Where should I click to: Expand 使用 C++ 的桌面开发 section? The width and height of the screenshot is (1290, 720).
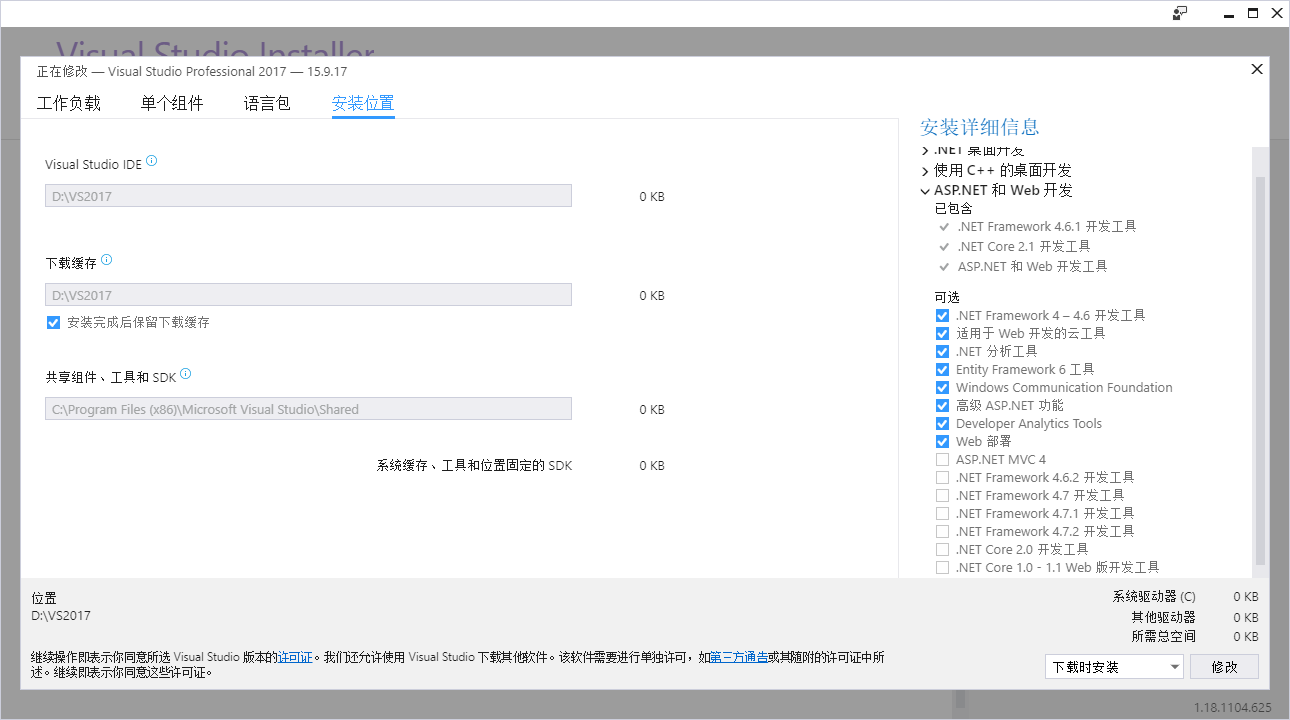click(925, 171)
